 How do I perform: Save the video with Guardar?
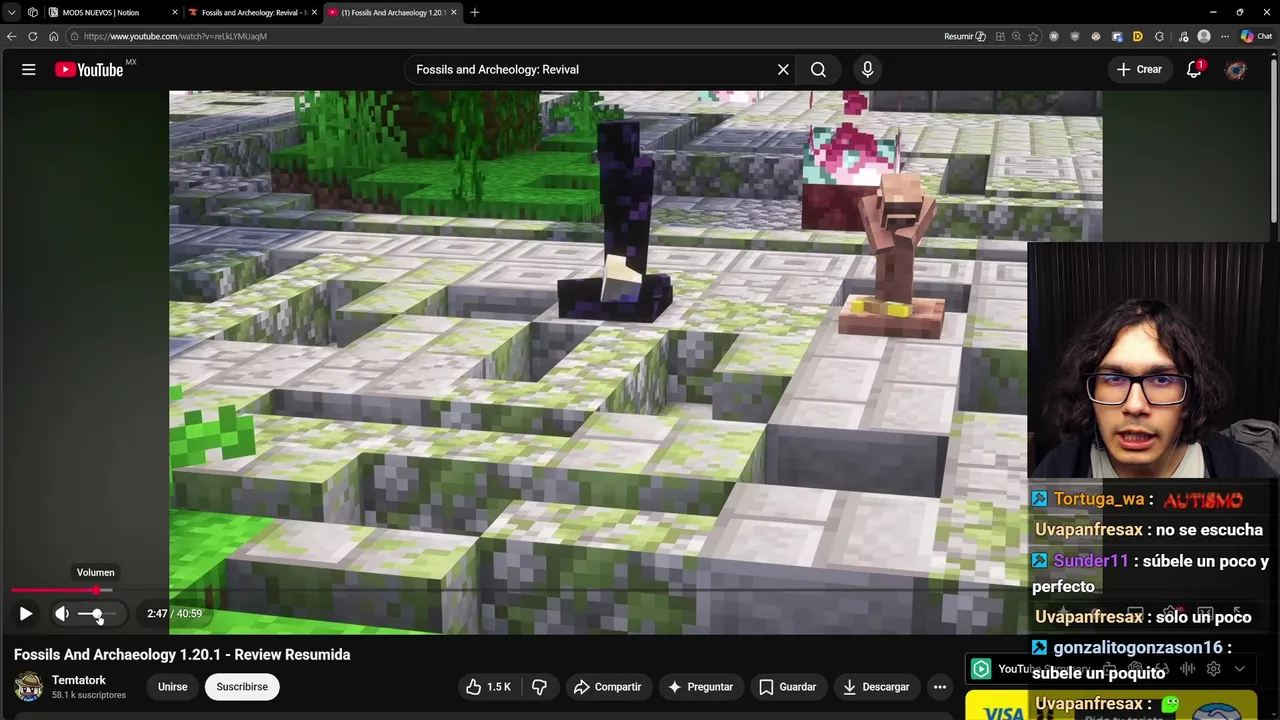[787, 687]
